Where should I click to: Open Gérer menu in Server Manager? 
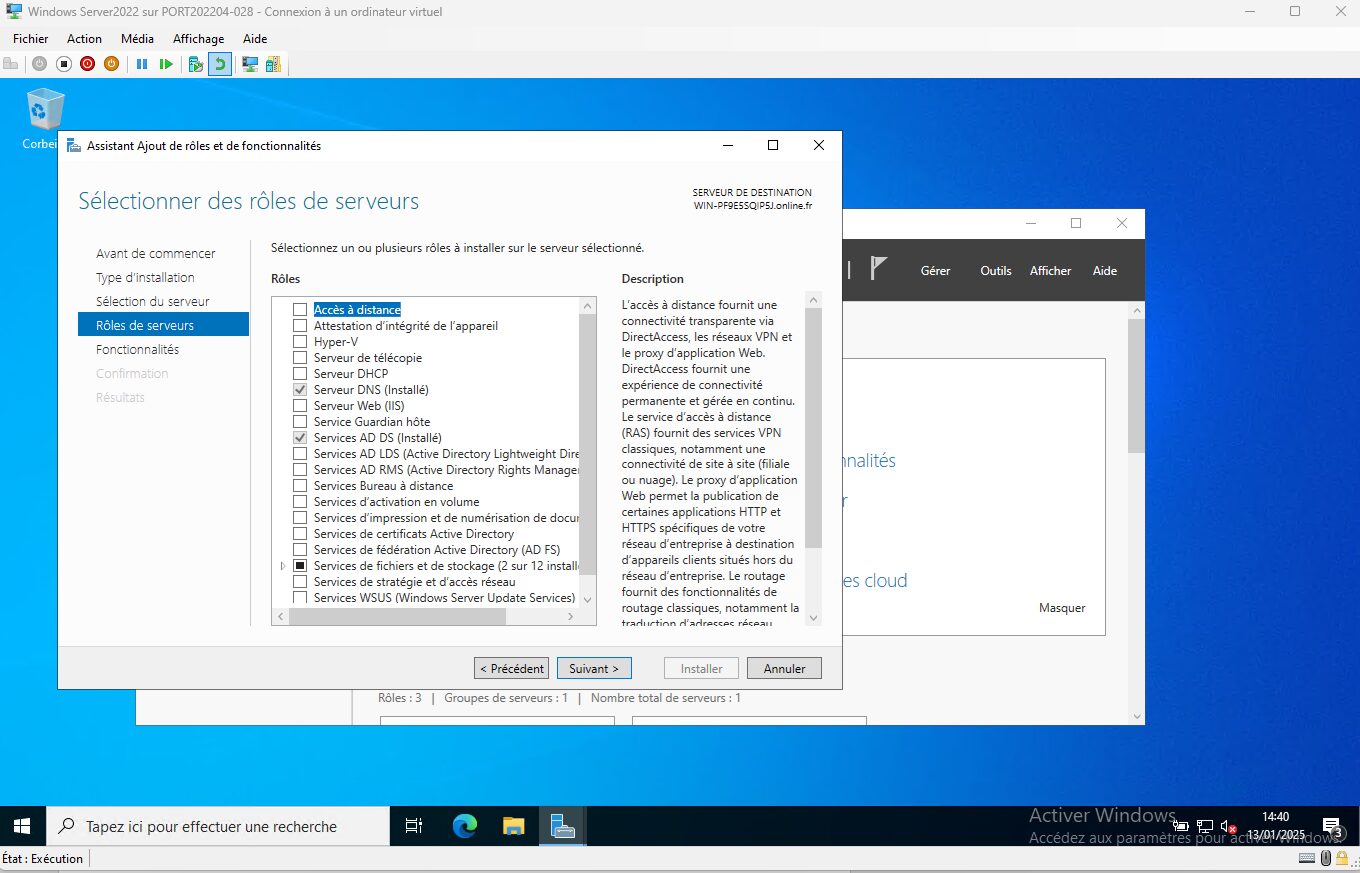click(x=935, y=271)
